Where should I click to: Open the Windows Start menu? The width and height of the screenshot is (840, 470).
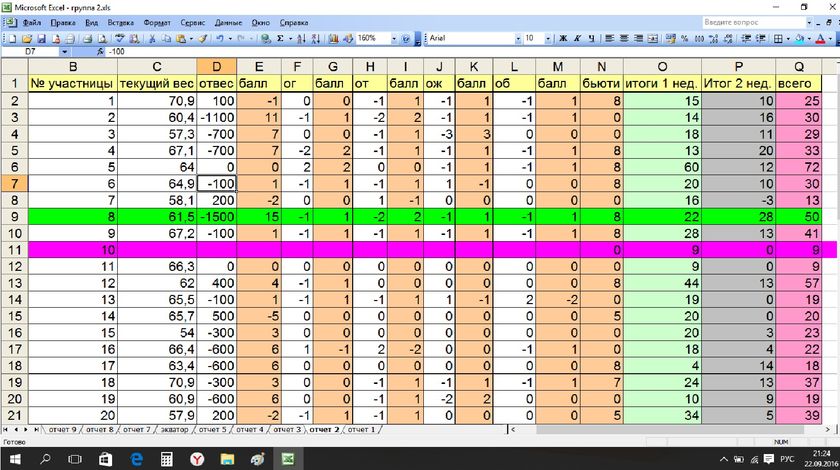point(15,459)
